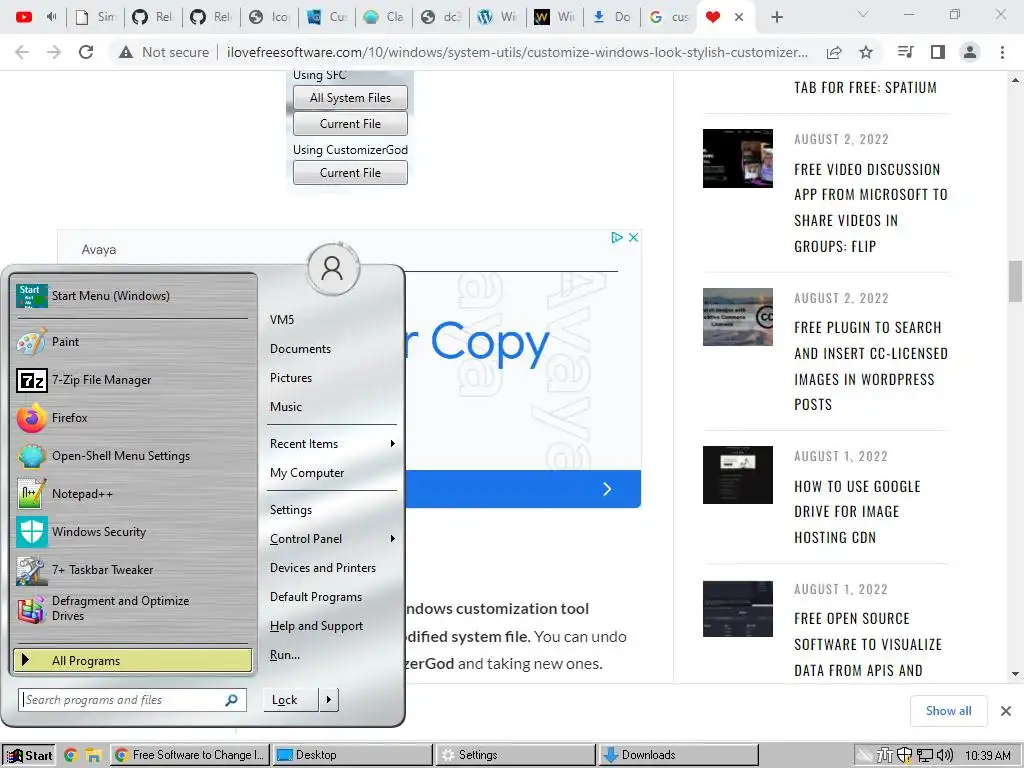Click the Not secure warning icon
Screen dimensions: 1024x768
[126, 52]
